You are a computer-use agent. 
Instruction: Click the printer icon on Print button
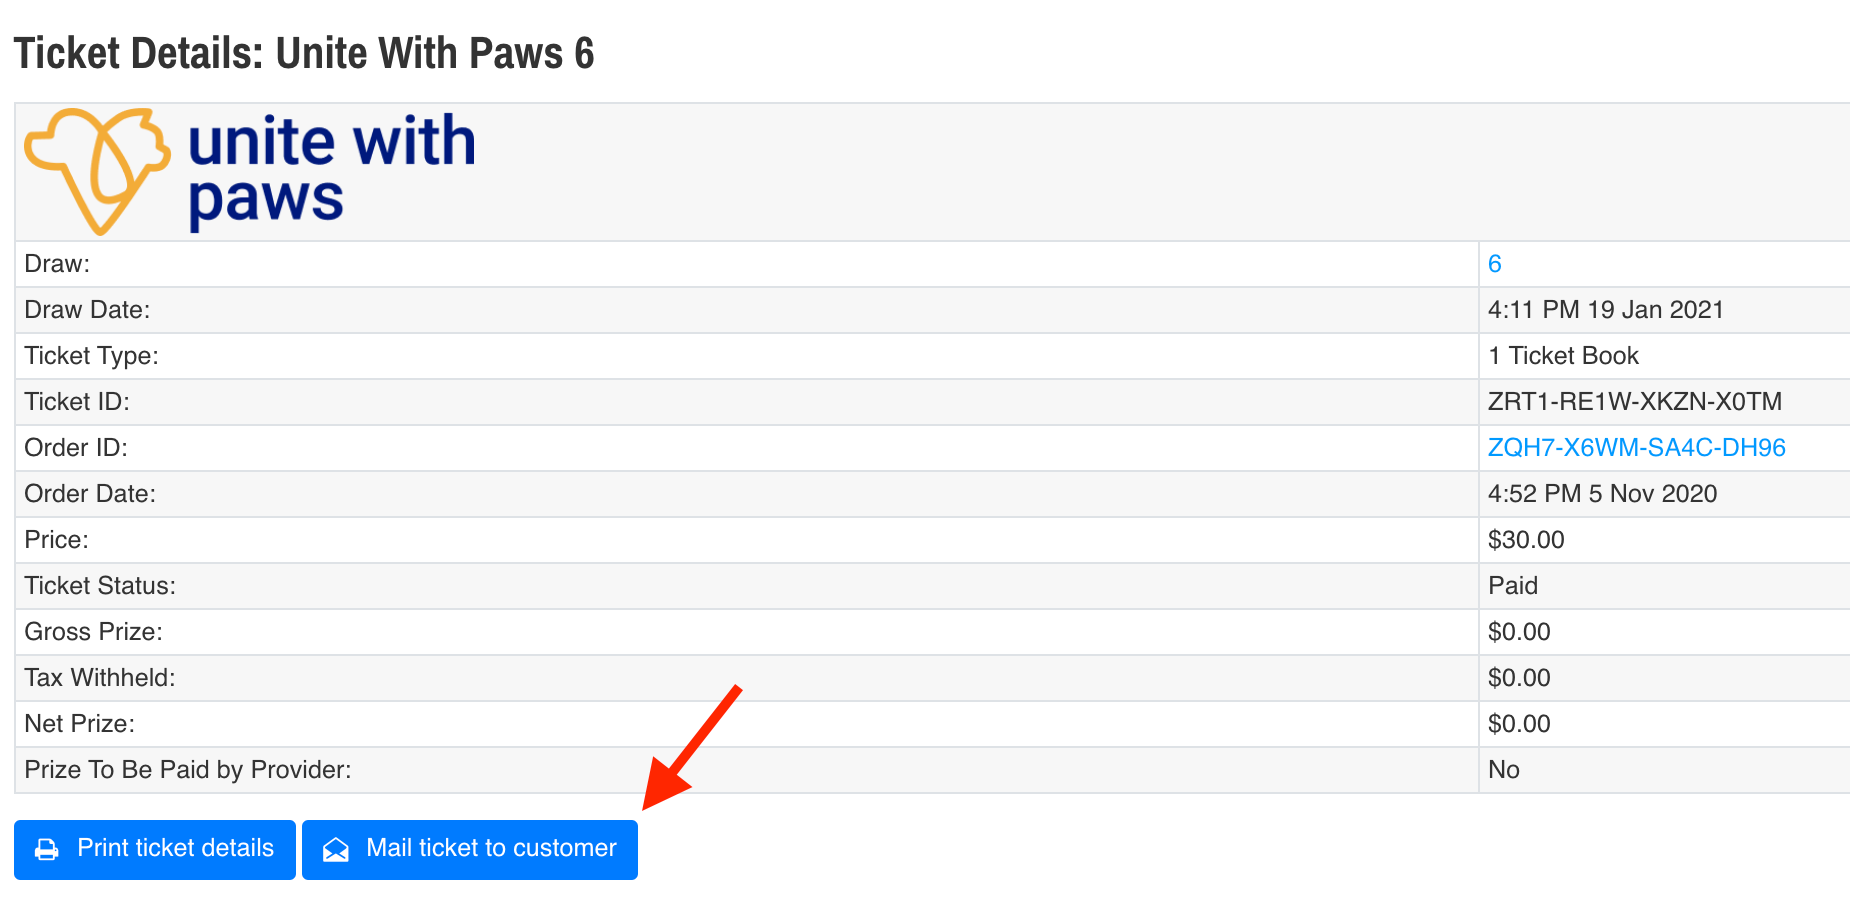pyautogui.click(x=47, y=850)
